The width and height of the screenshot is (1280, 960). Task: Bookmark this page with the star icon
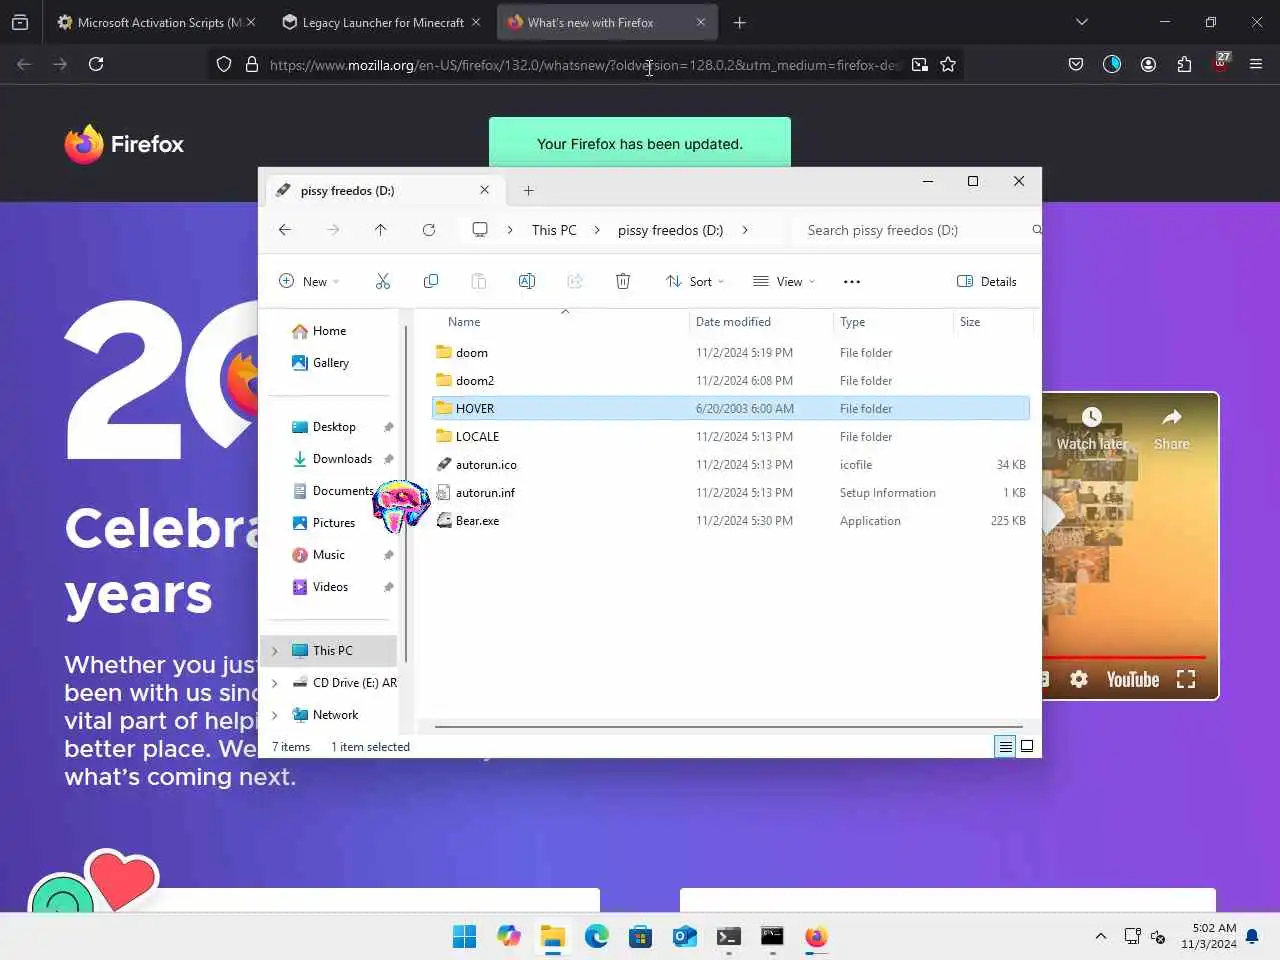[x=948, y=64]
